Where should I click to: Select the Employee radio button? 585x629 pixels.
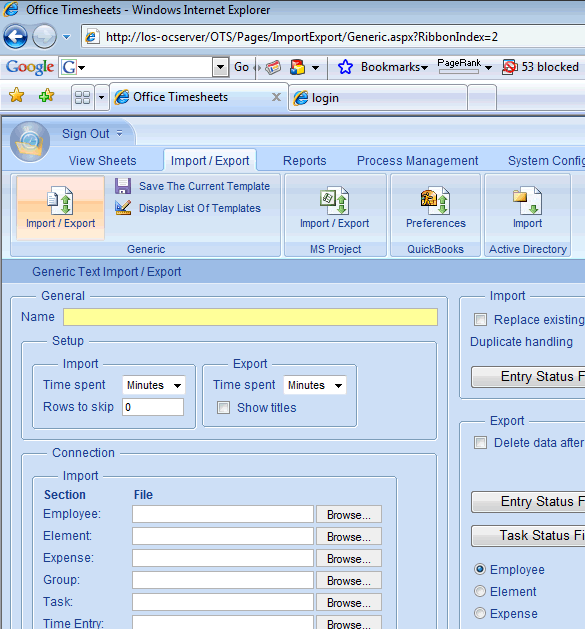tap(480, 569)
